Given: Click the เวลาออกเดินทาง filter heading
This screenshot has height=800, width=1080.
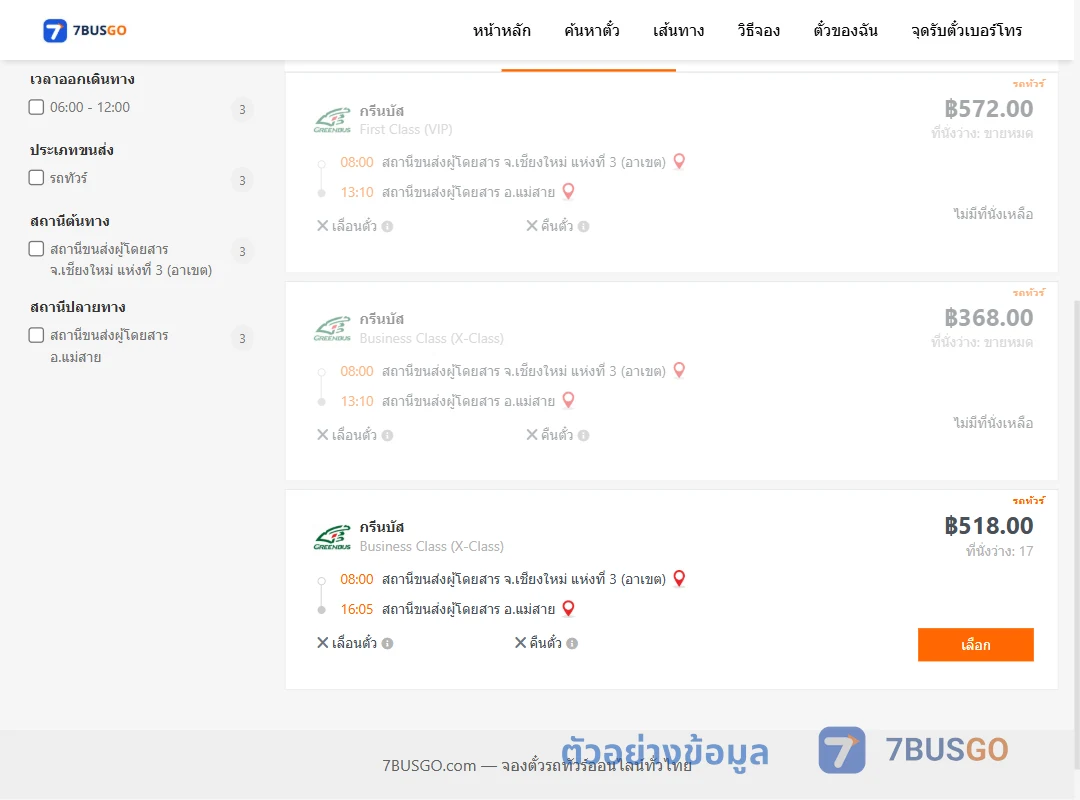Looking at the screenshot, I should click(82, 79).
